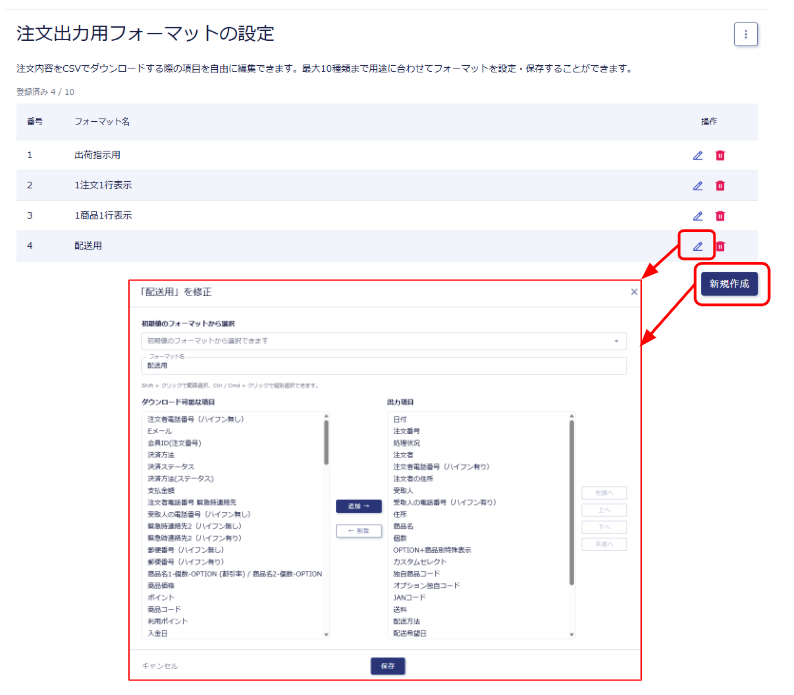Select 受取人 in output items
Screen dimensions: 794x695
(x=403, y=490)
